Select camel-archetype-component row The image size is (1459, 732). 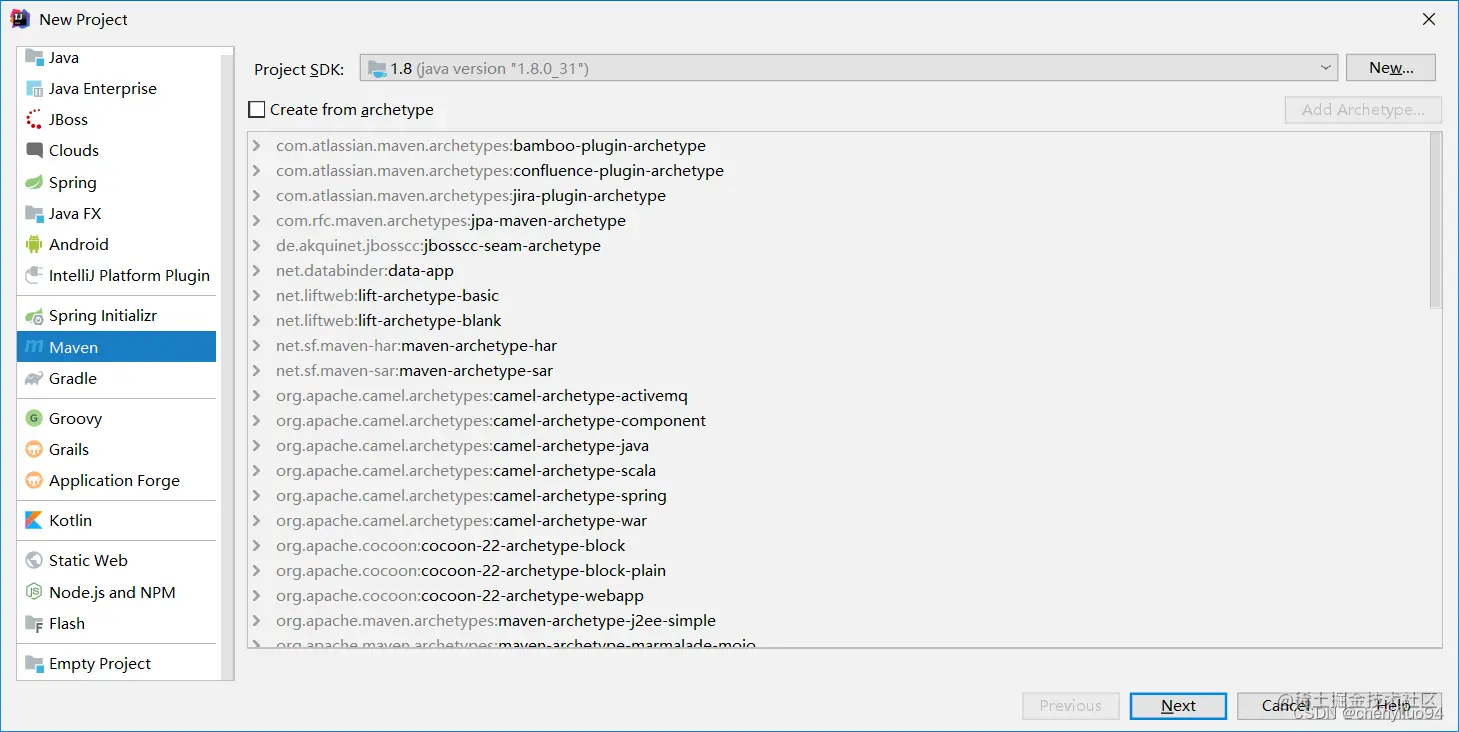point(838,421)
